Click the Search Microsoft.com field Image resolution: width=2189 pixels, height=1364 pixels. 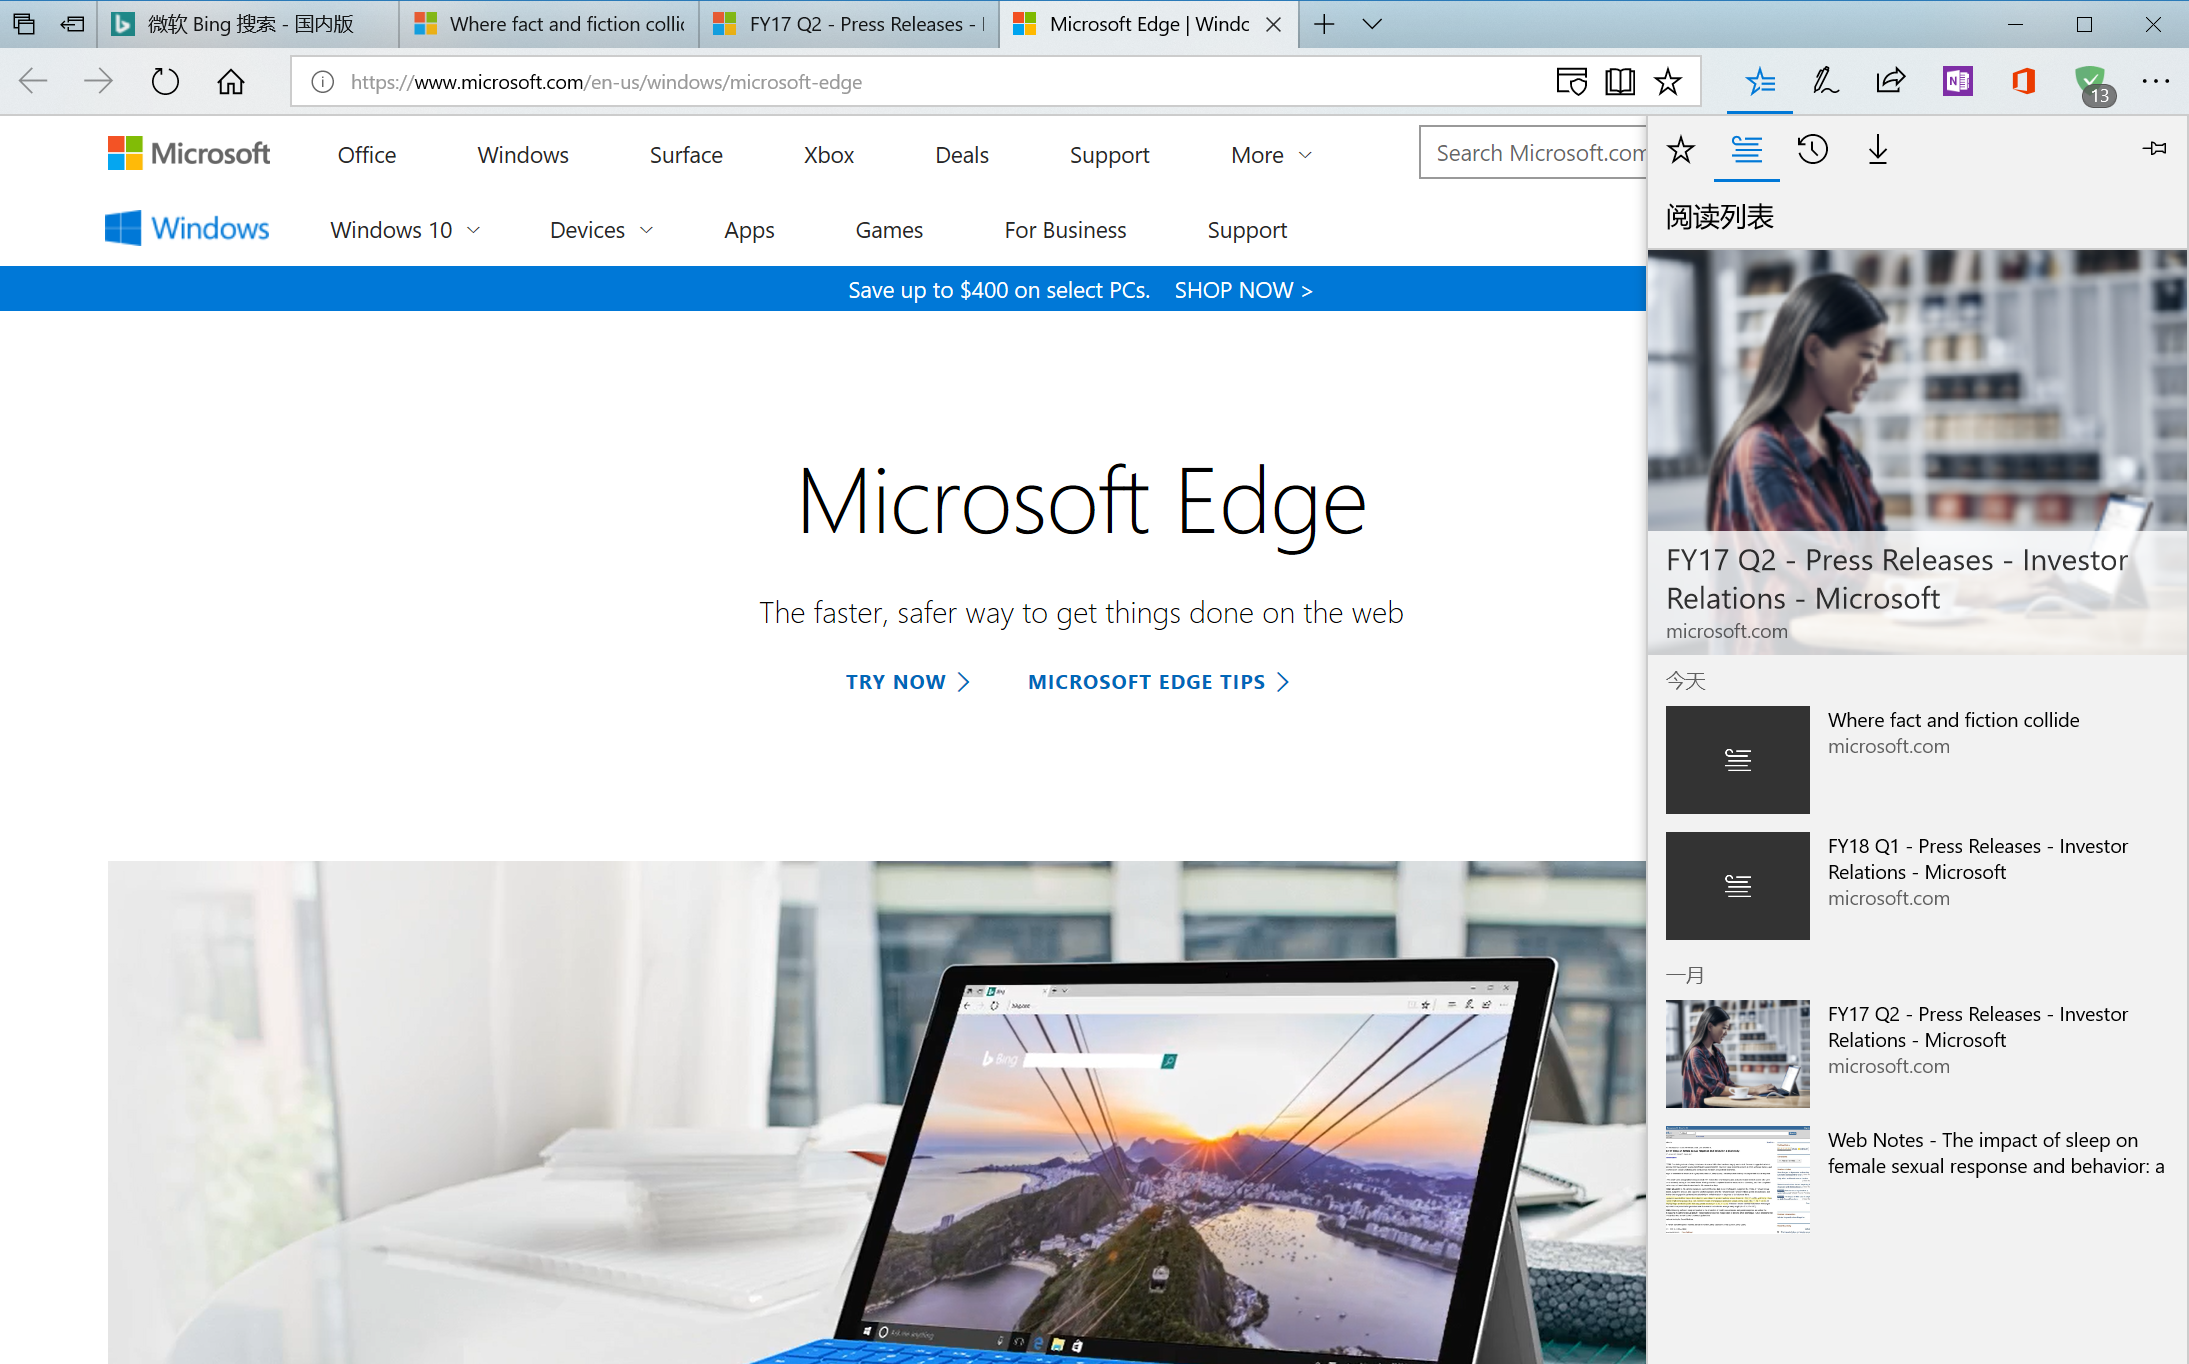click(1541, 152)
